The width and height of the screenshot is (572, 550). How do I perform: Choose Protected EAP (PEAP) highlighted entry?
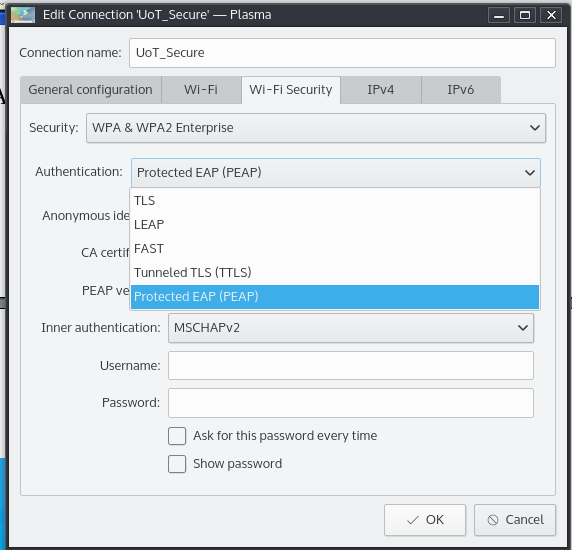(335, 297)
